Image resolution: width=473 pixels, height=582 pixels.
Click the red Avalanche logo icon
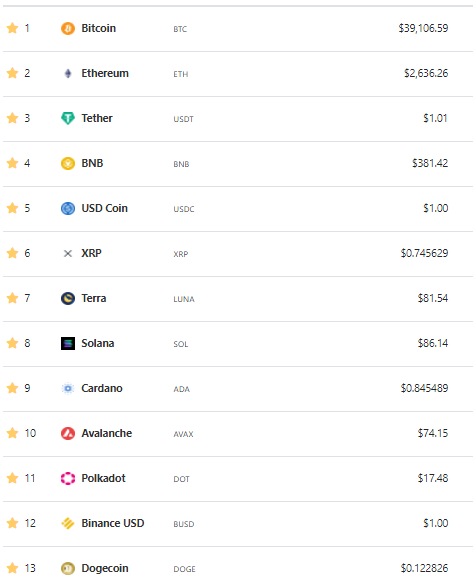click(68, 433)
